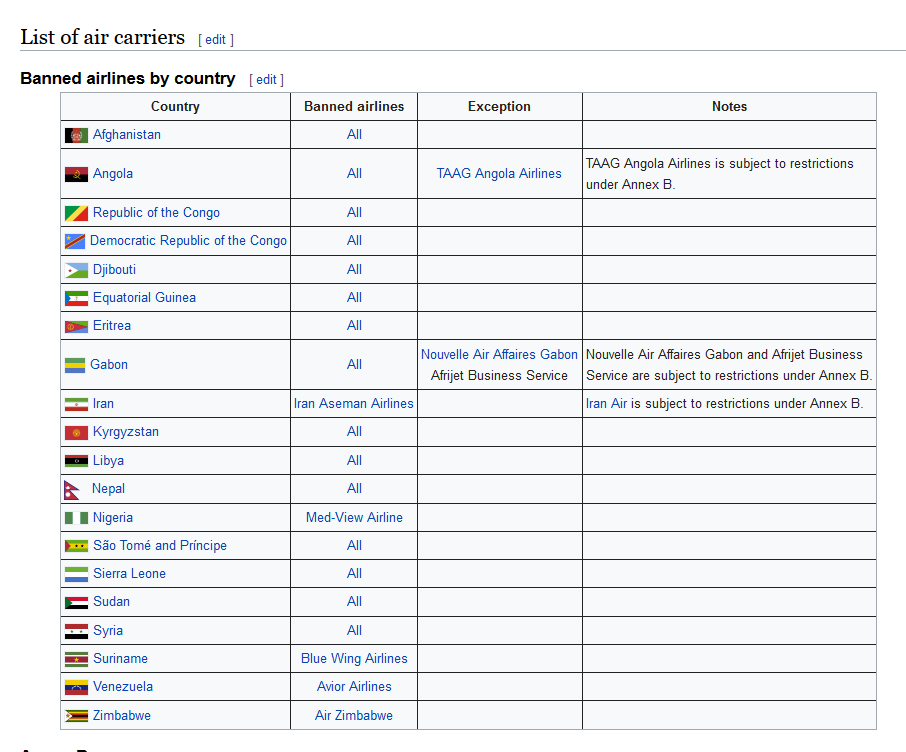Follow the Iran Air link in Notes
The height and width of the screenshot is (752, 906).
click(606, 403)
